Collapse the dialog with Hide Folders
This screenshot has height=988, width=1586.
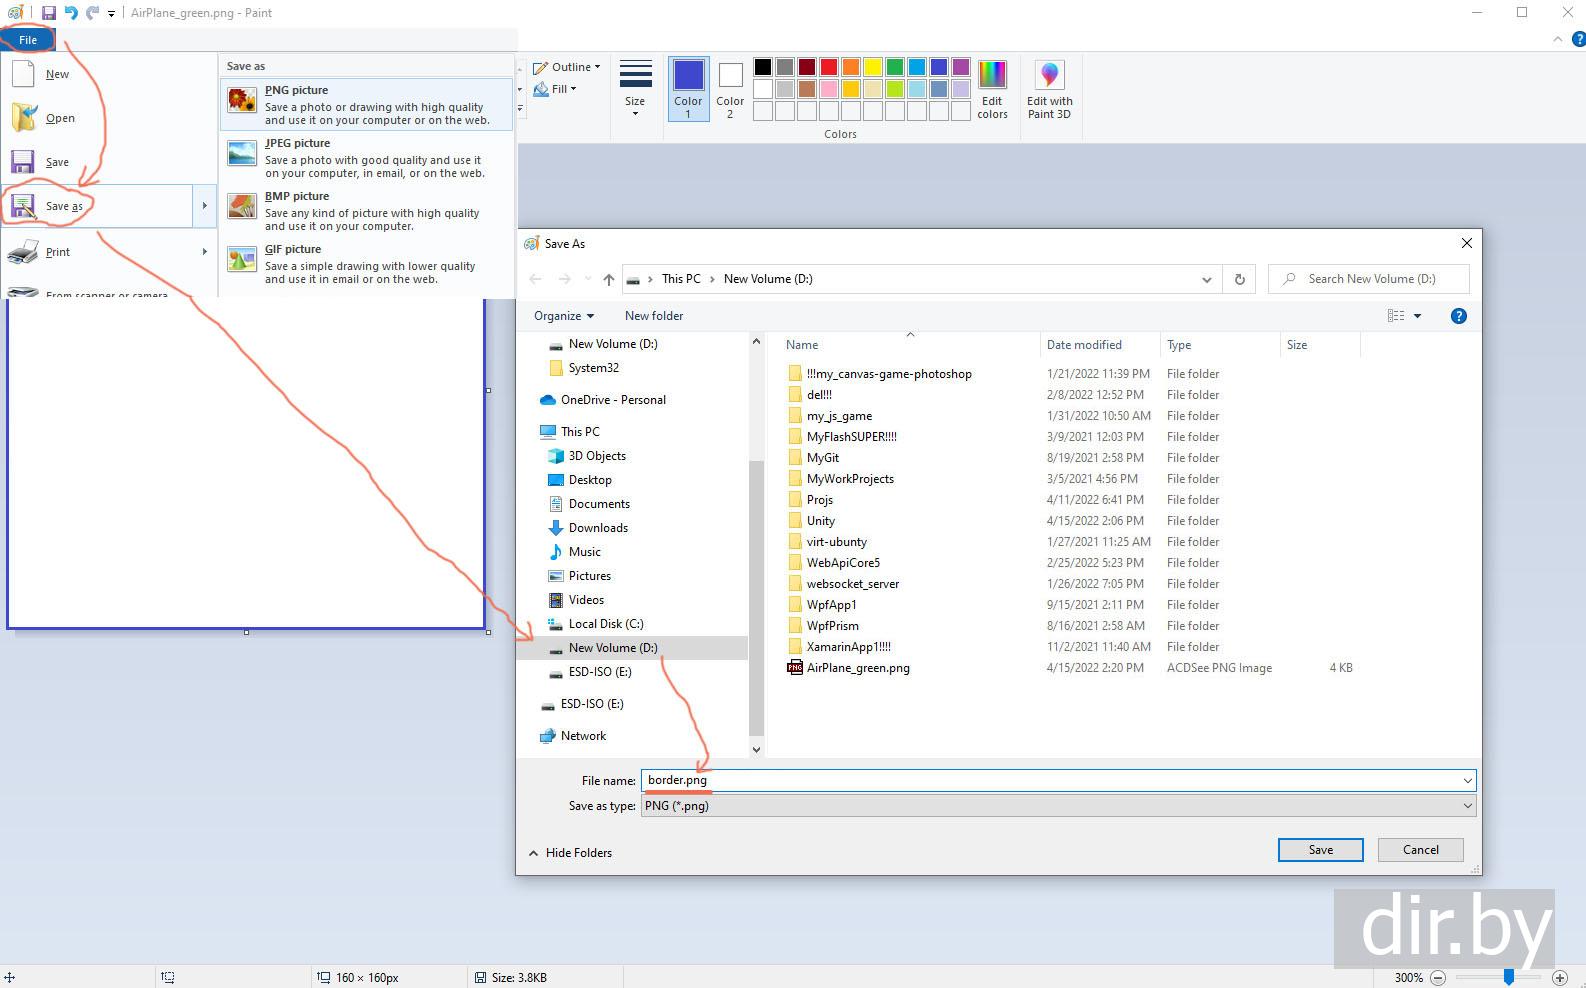pos(570,853)
